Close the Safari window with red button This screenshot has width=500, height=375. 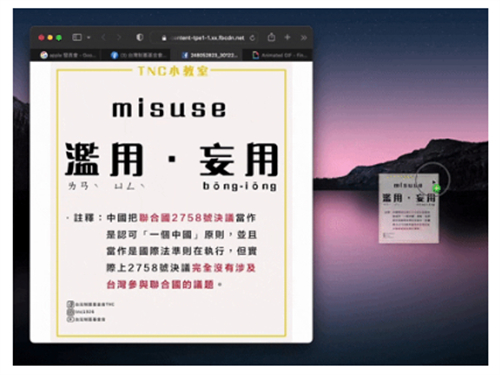(x=41, y=38)
